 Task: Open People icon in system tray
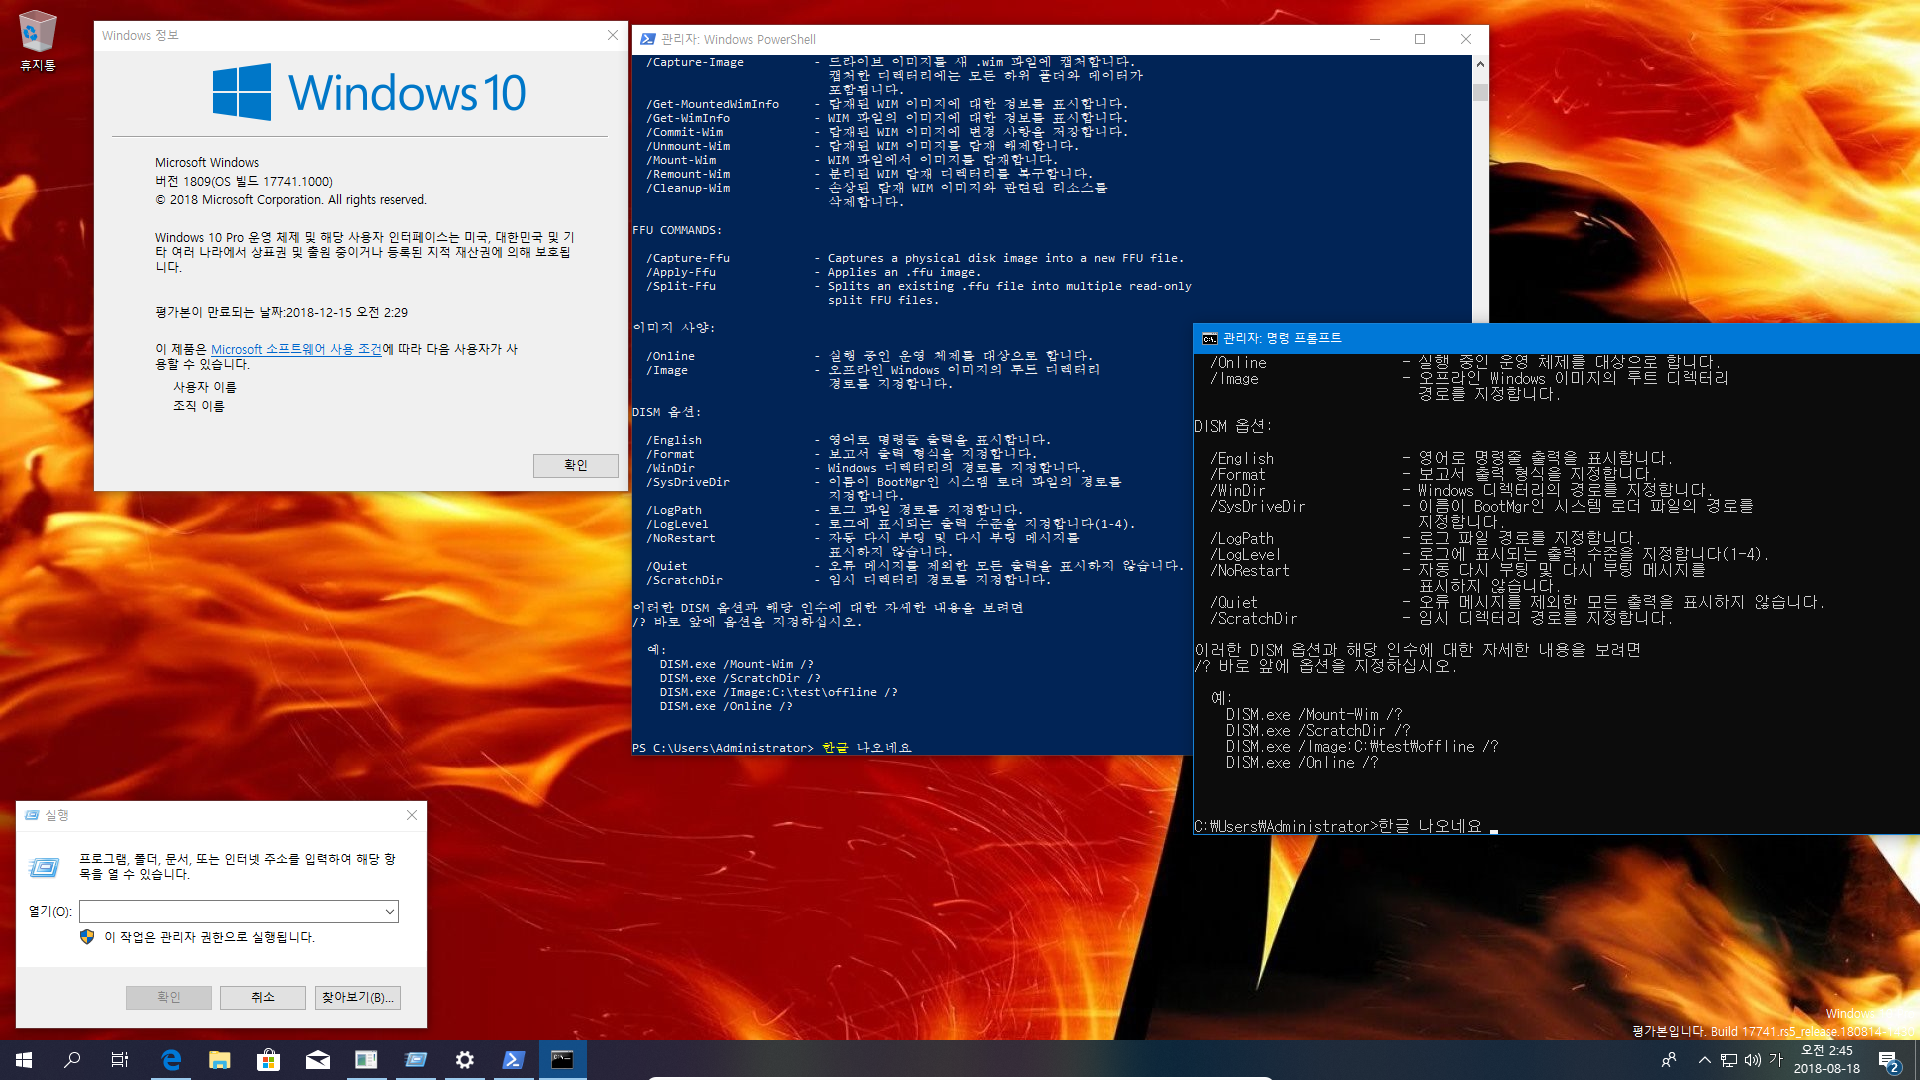point(1669,1060)
